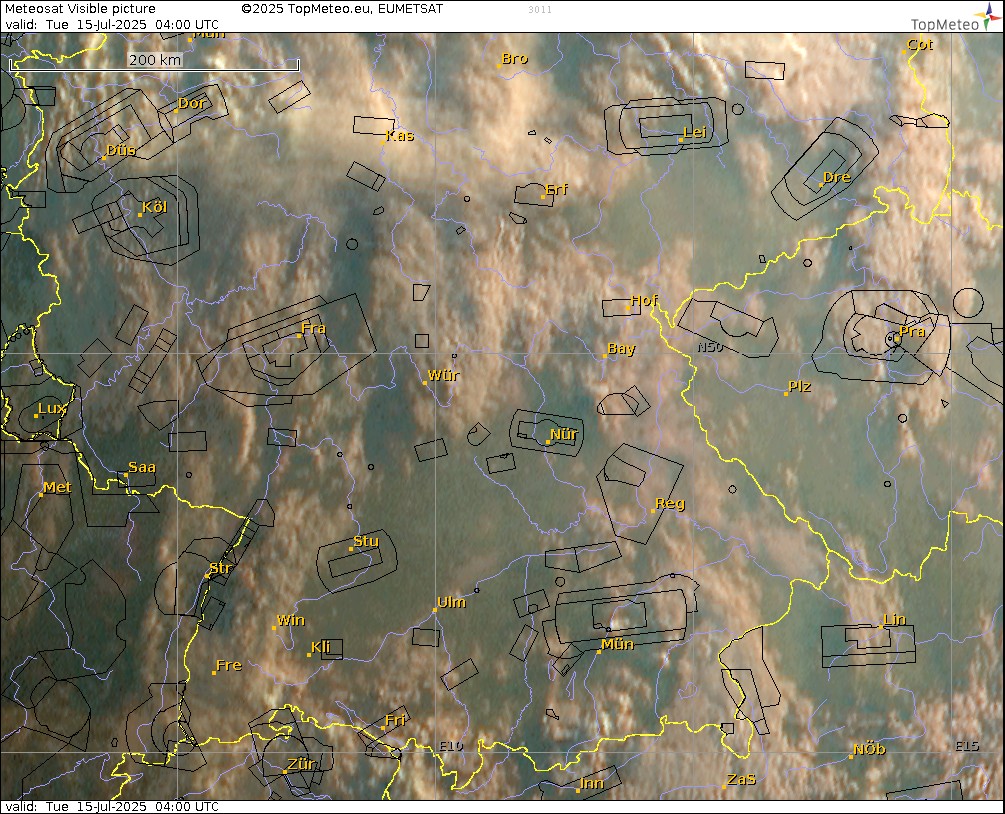Select the "Erf" city label

(x=556, y=189)
